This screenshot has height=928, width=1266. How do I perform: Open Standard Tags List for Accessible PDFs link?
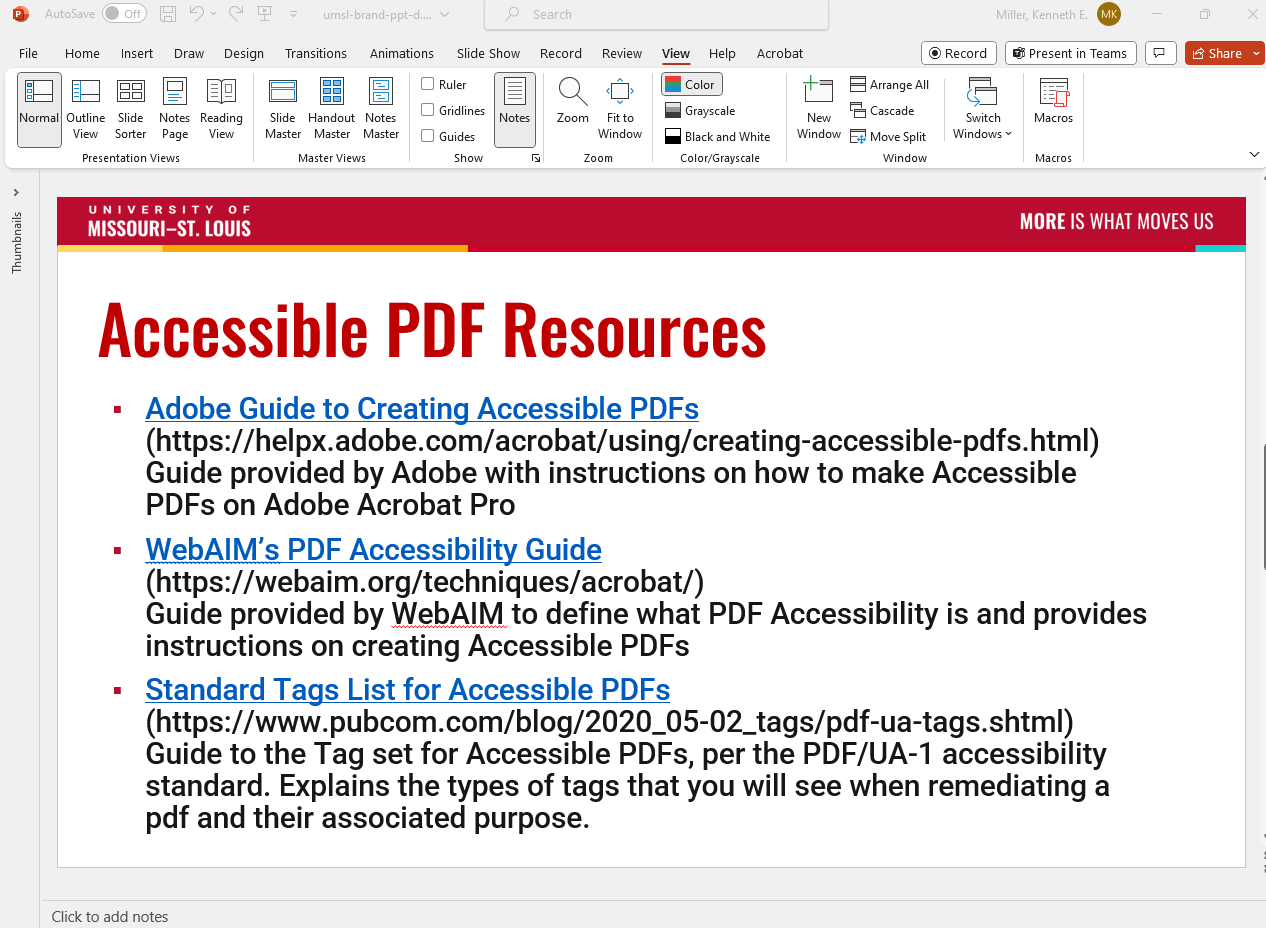[408, 689]
